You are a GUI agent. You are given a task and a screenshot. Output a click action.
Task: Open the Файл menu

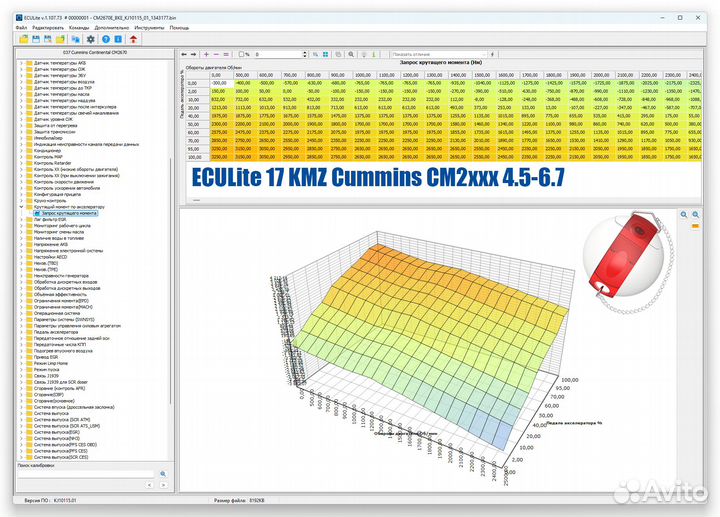click(x=22, y=28)
